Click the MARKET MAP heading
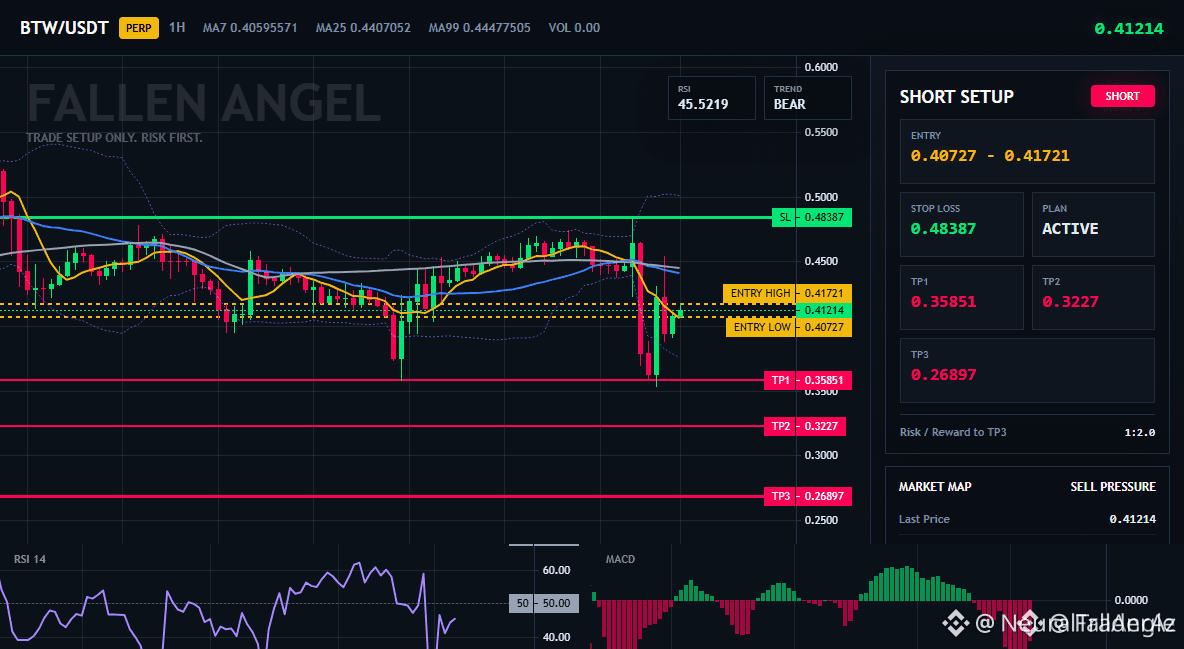Viewport: 1184px width, 649px height. [x=935, y=487]
